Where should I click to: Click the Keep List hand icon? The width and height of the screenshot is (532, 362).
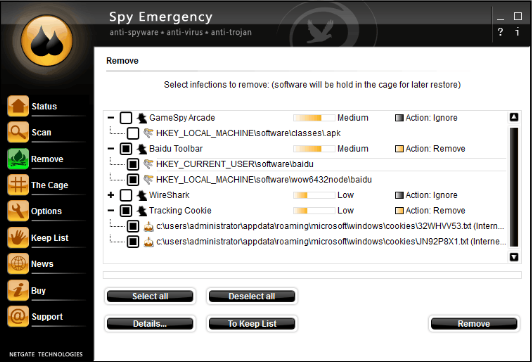pos(18,237)
